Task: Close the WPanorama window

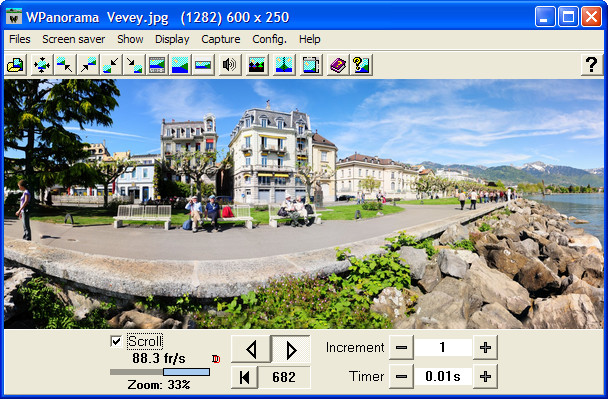Action: [x=591, y=17]
